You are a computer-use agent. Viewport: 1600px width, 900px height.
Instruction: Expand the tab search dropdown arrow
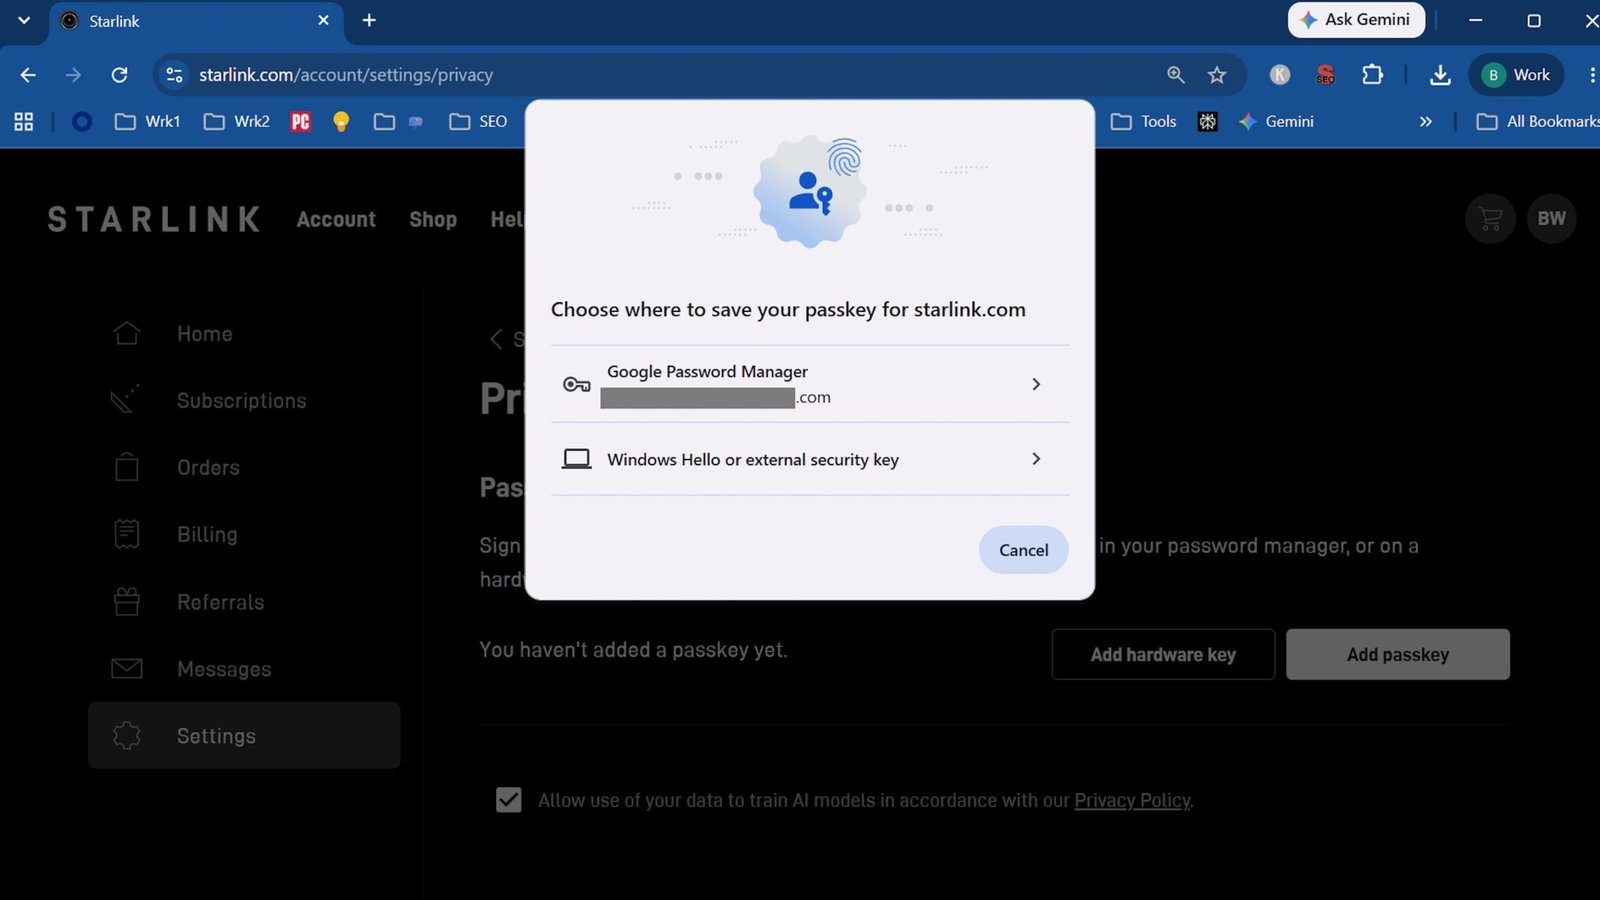(24, 20)
